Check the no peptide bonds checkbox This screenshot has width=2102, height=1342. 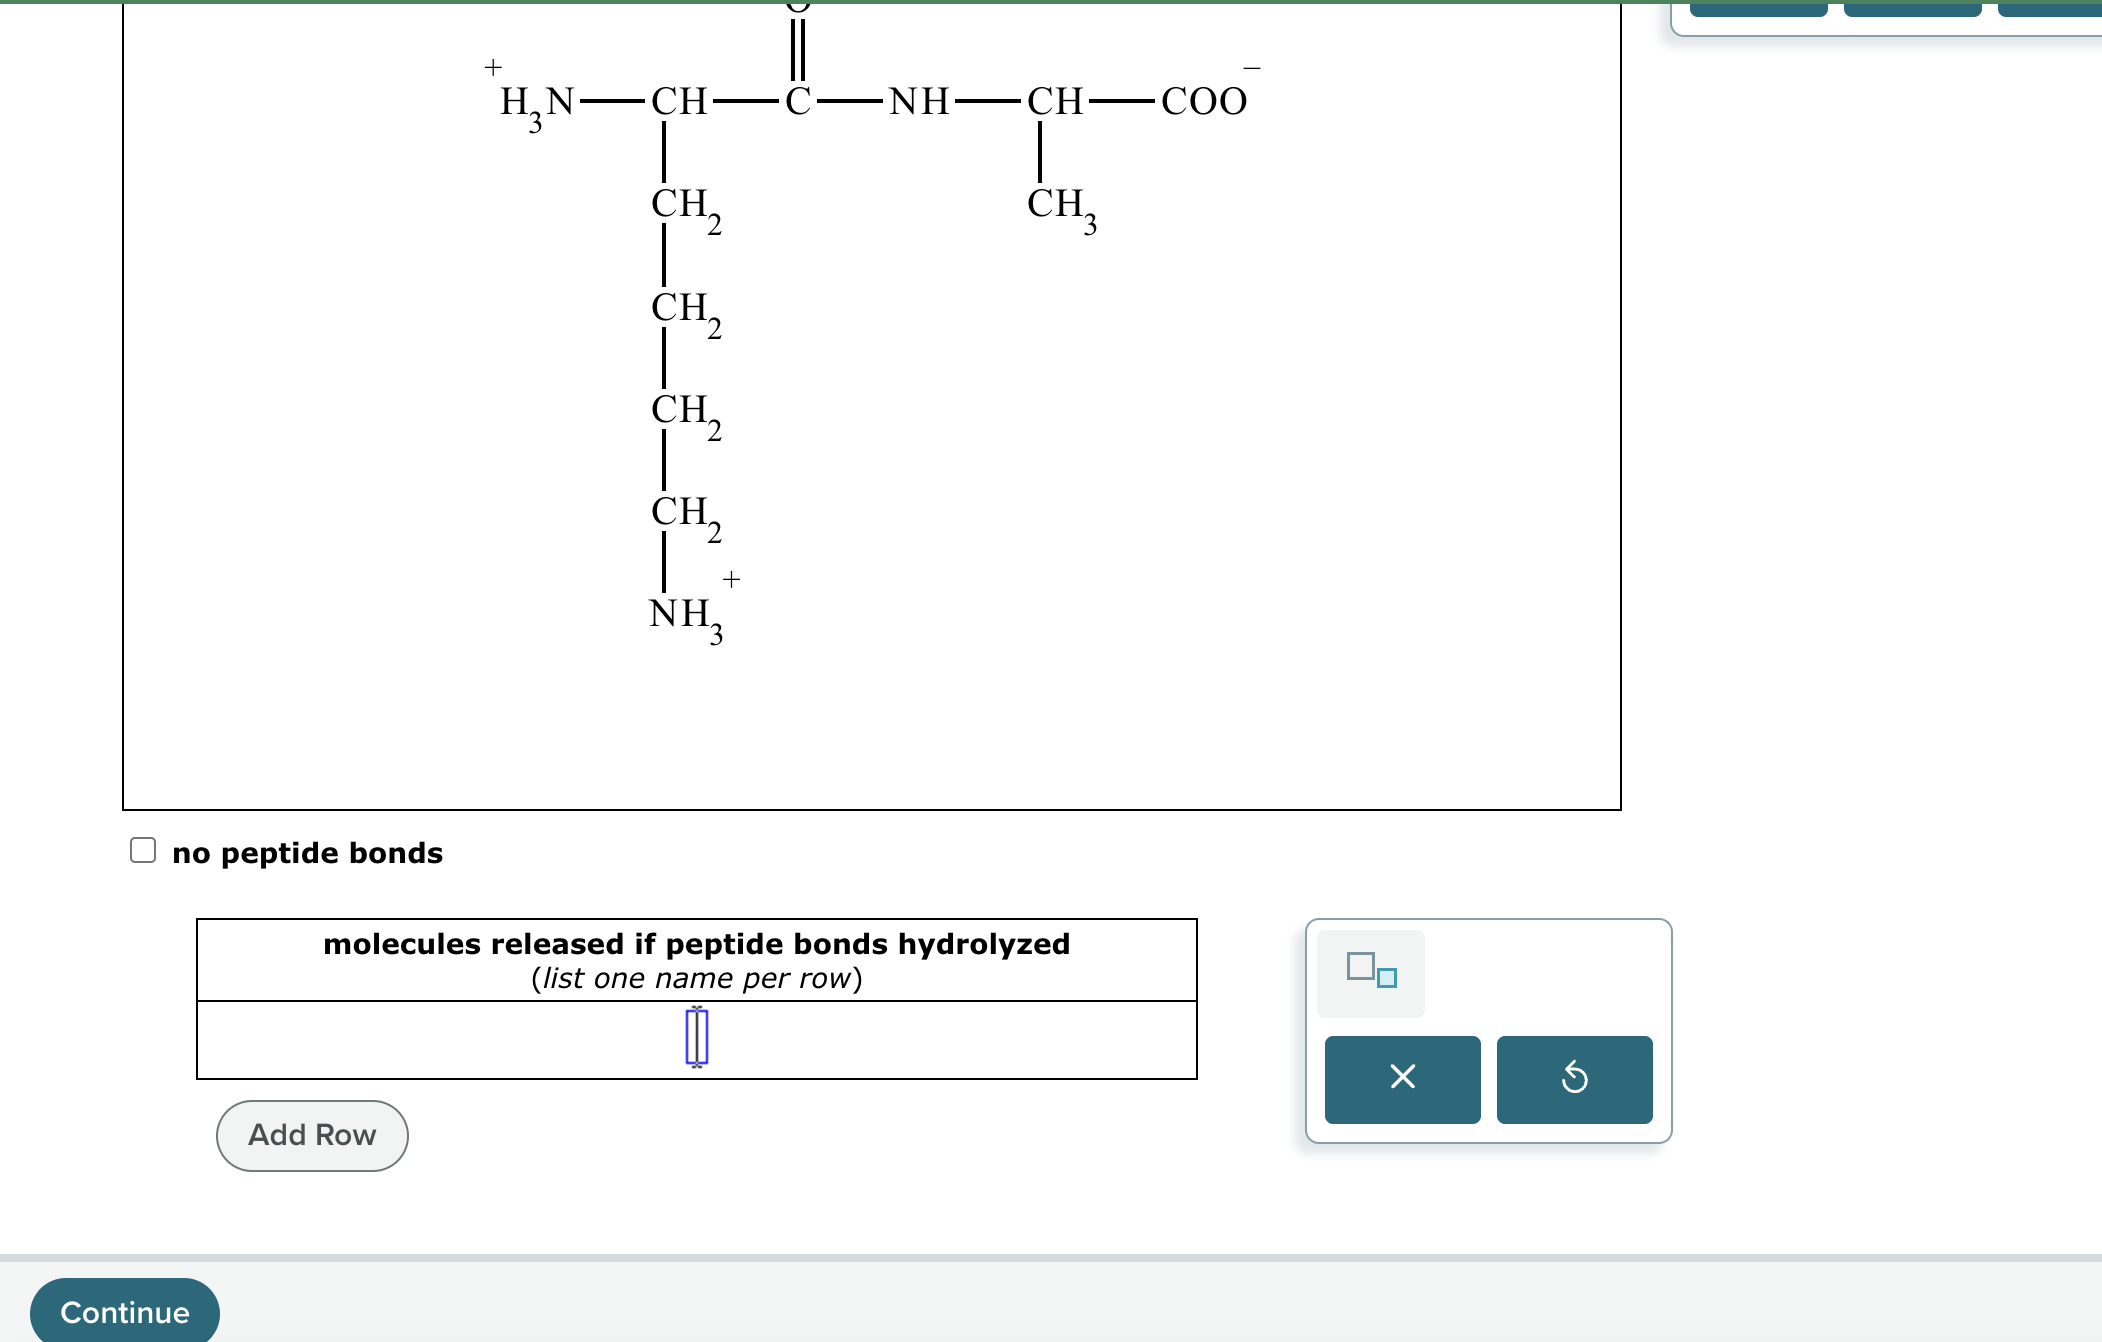[143, 851]
